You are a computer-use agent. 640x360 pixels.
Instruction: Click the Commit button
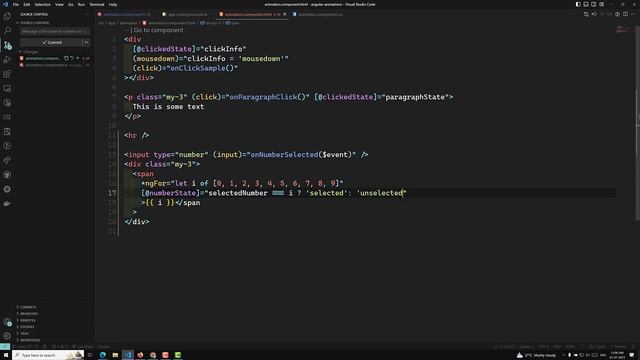[x=51, y=42]
